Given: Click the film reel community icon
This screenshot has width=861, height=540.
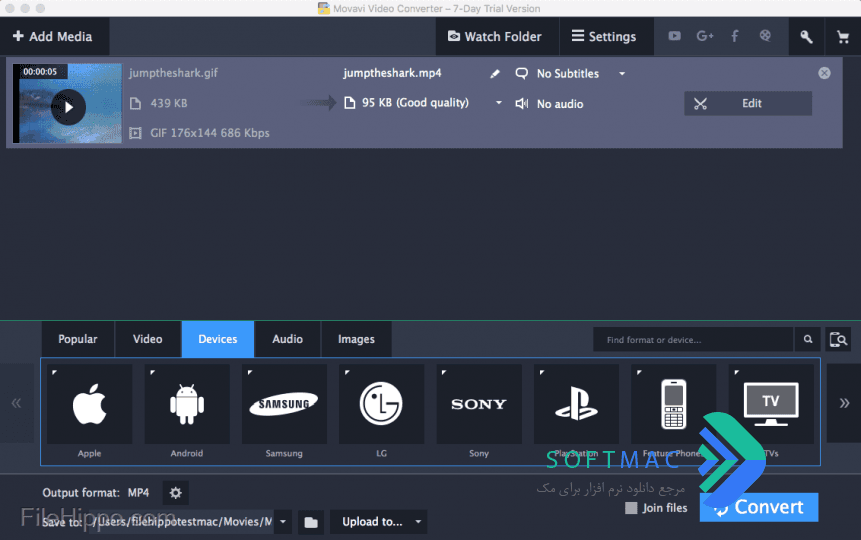Looking at the screenshot, I should tap(765, 36).
